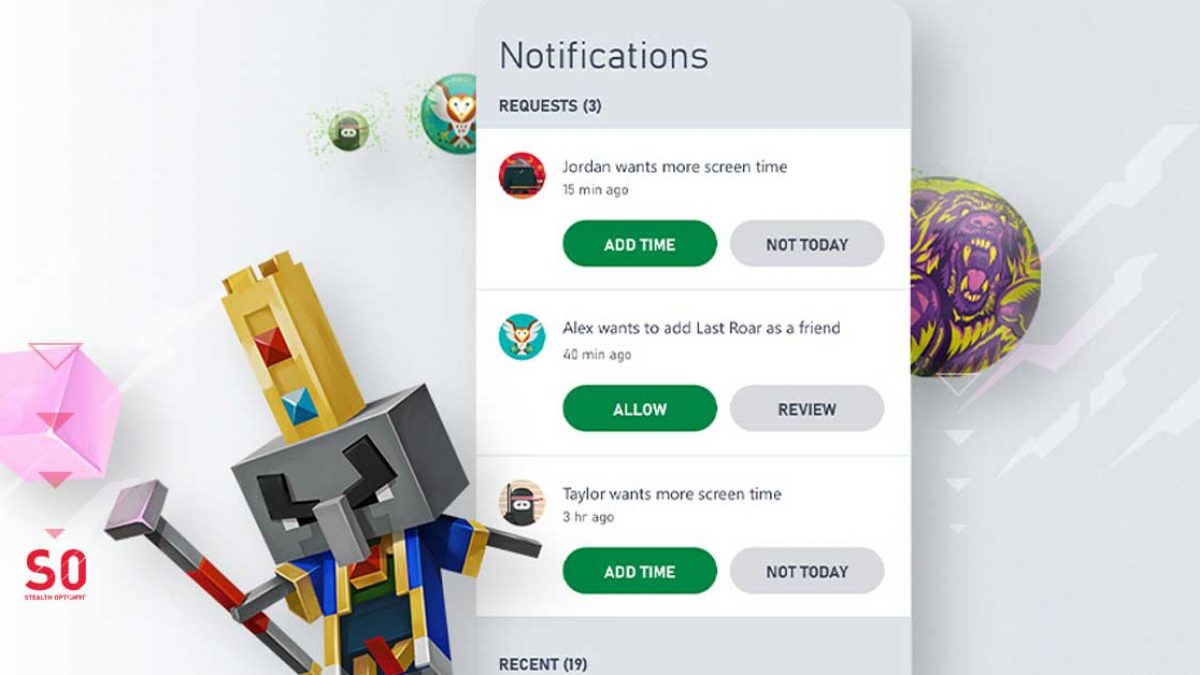Add time for Taylor's screen time request
The width and height of the screenshot is (1200, 675).
(x=640, y=571)
